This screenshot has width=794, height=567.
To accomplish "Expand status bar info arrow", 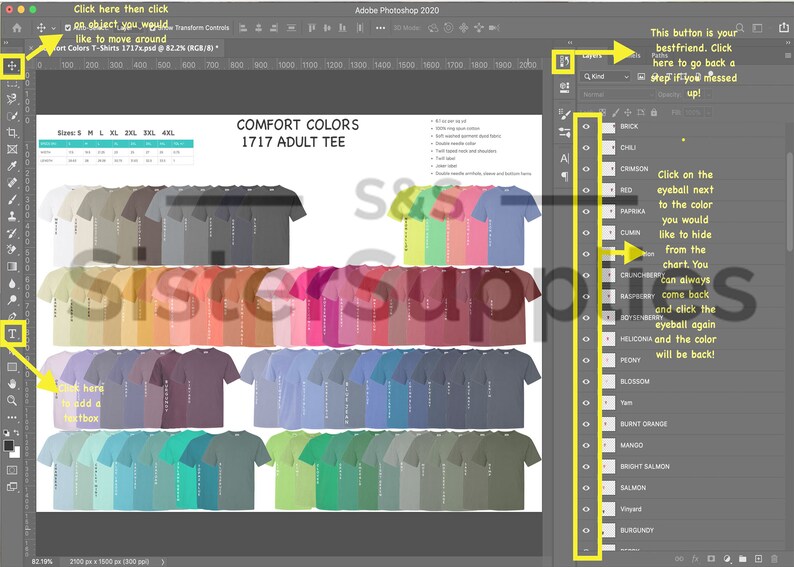I will tap(163, 561).
